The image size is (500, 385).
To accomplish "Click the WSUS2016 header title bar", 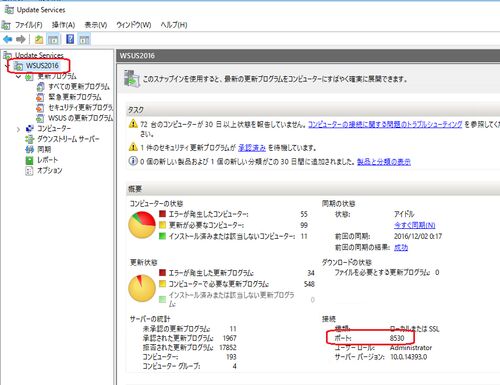I will pyautogui.click(x=308, y=56).
